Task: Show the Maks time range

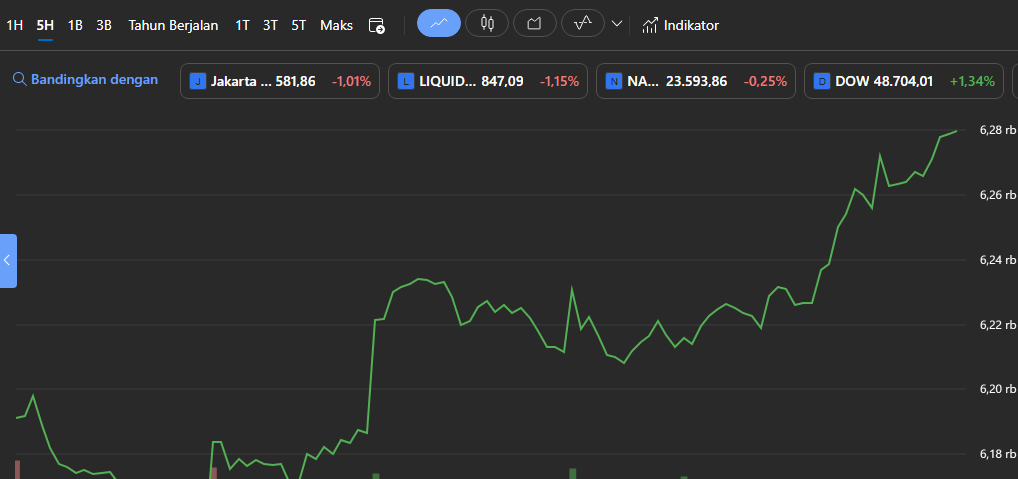Action: point(336,25)
